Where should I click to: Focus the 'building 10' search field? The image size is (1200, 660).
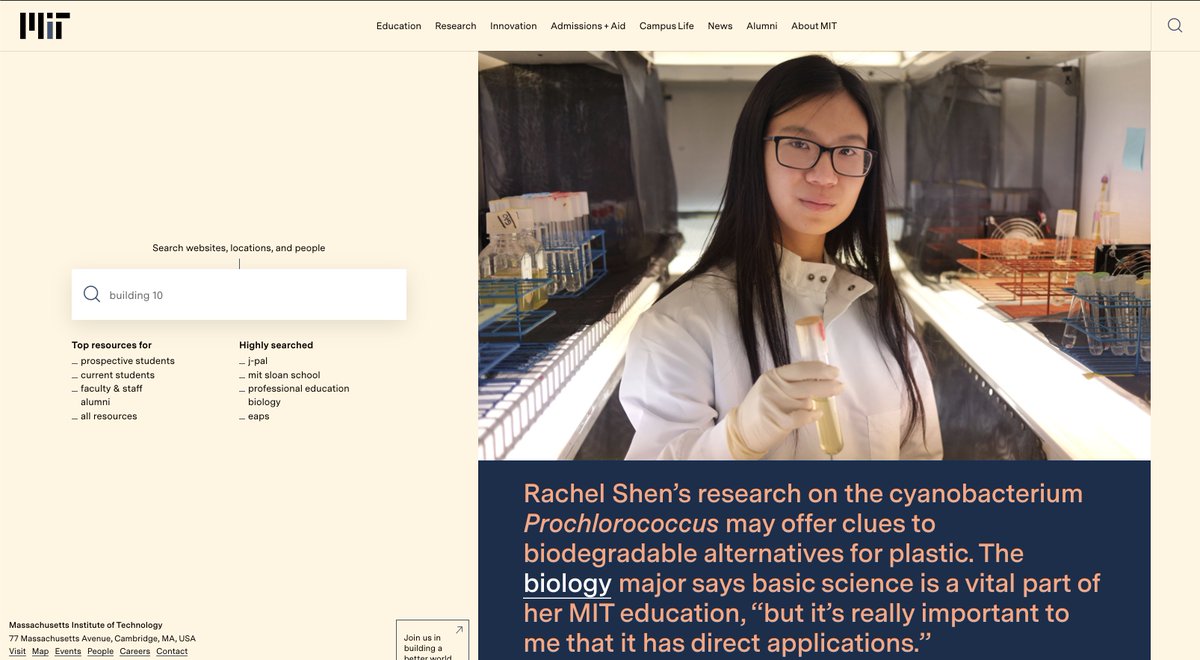tap(239, 295)
